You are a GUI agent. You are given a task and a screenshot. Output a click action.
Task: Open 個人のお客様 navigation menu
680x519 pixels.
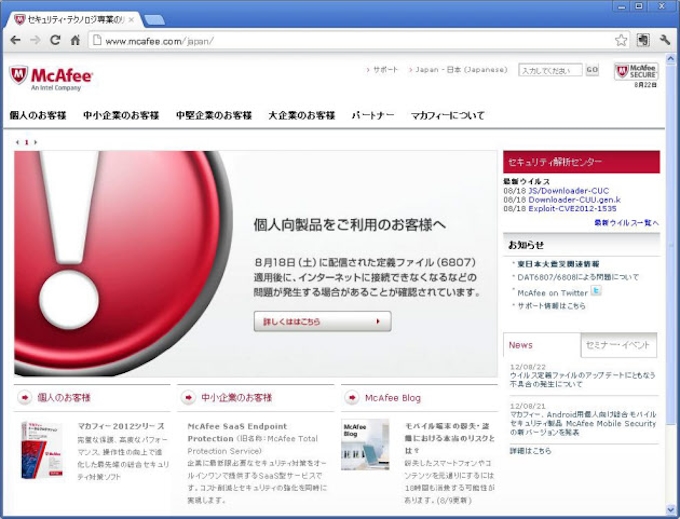(x=38, y=116)
